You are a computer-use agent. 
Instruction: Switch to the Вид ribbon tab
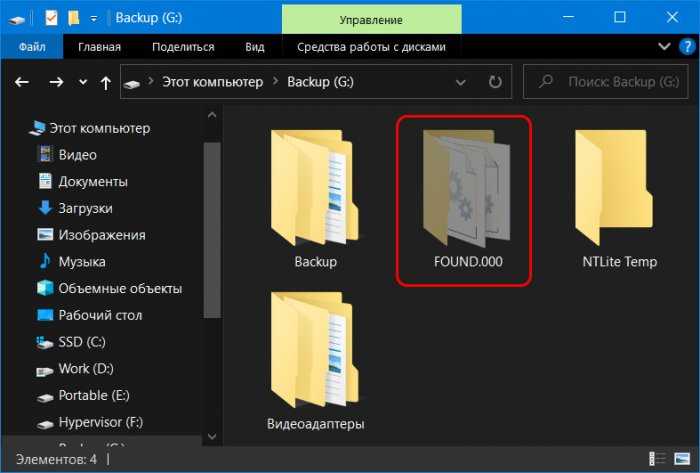click(x=254, y=47)
